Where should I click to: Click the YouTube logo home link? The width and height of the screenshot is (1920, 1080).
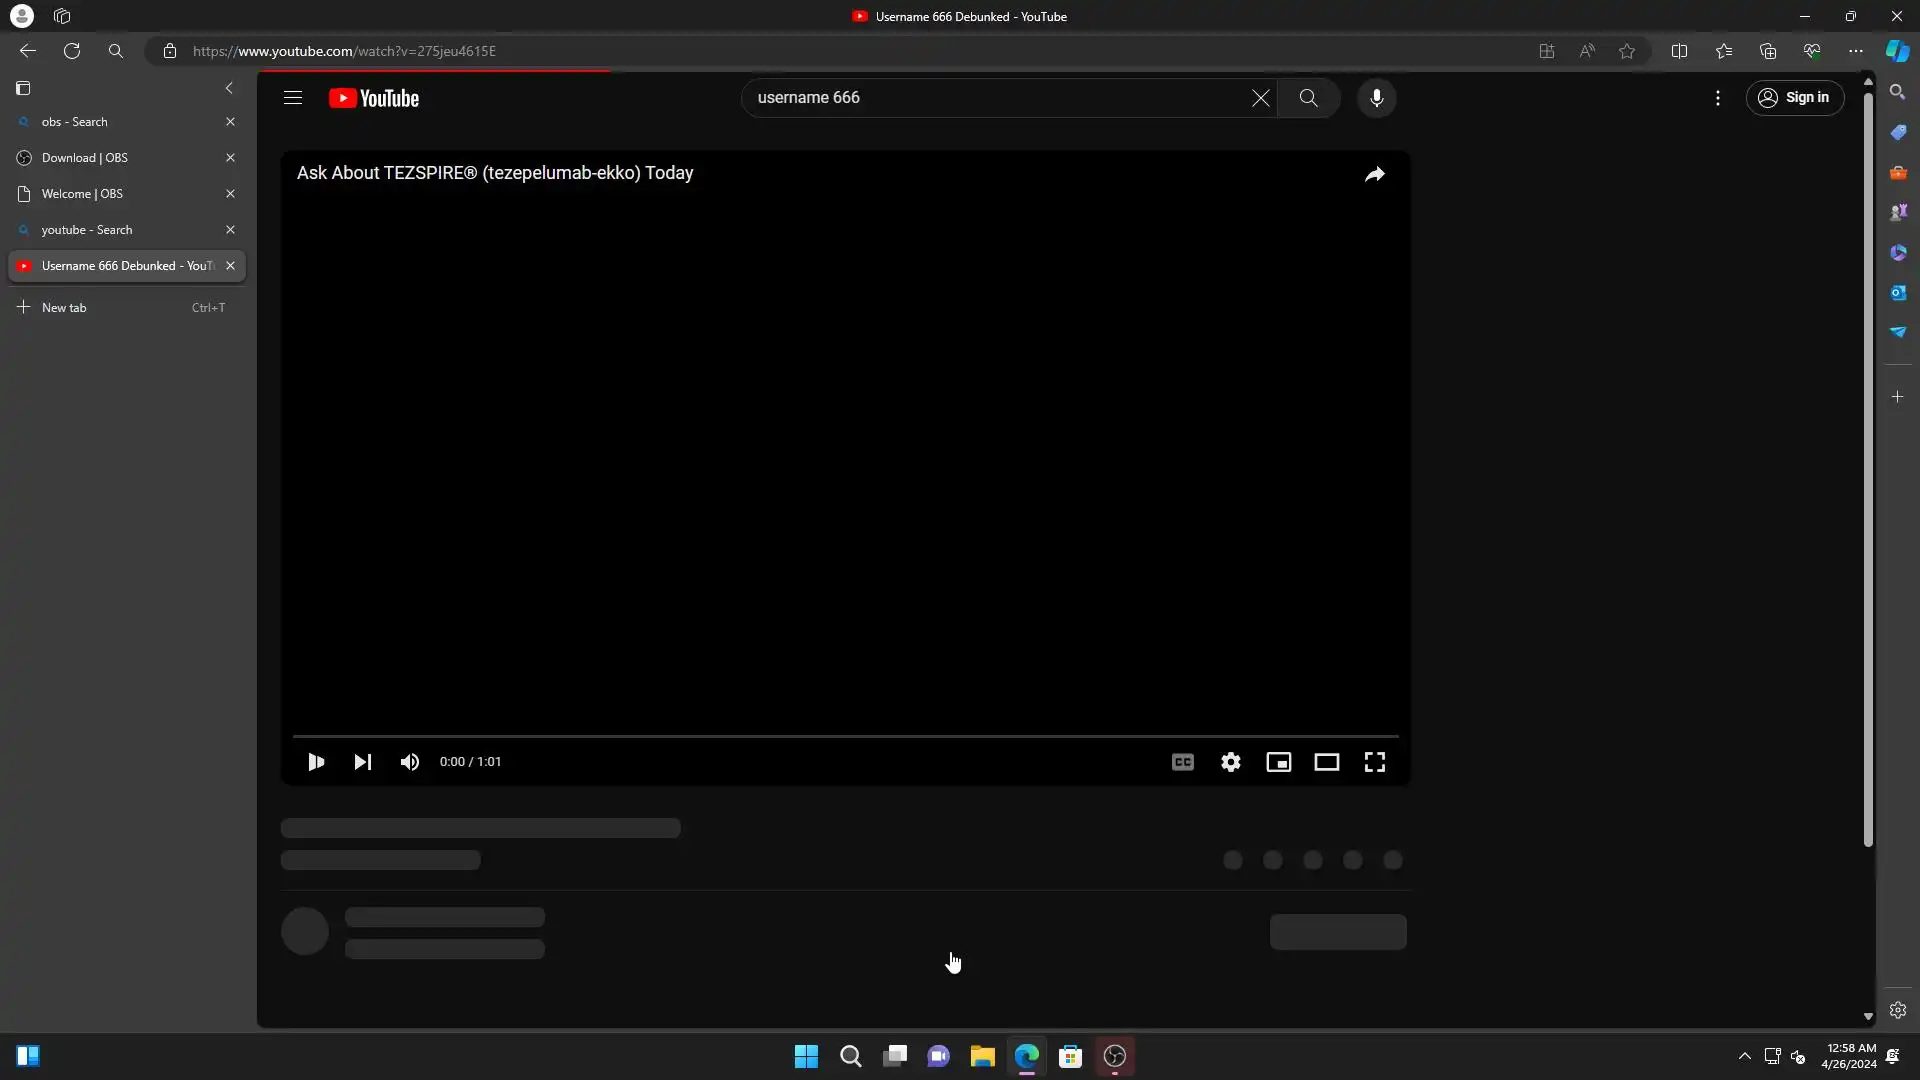374,98
